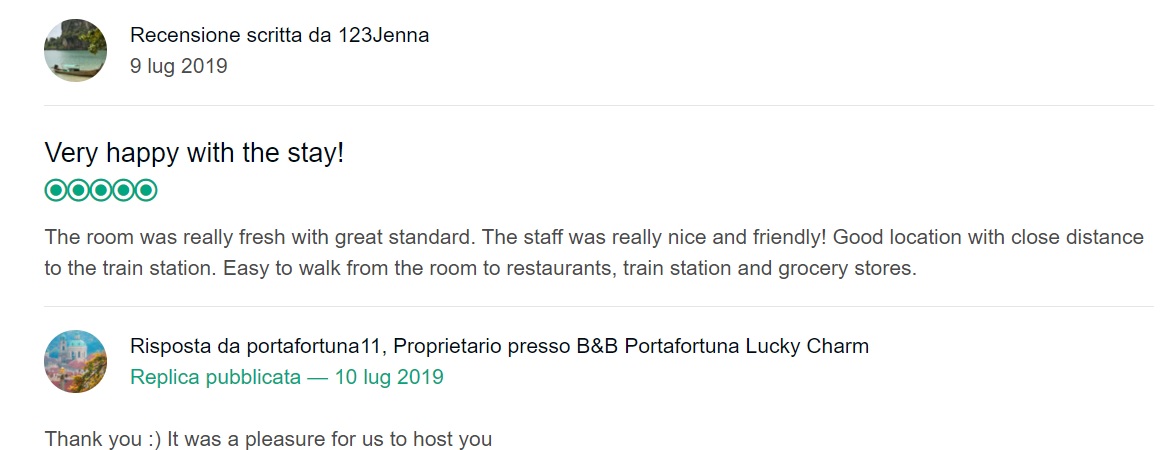Click the green "Replica pubblicata" label
This screenshot has width=1166, height=450.
216,377
